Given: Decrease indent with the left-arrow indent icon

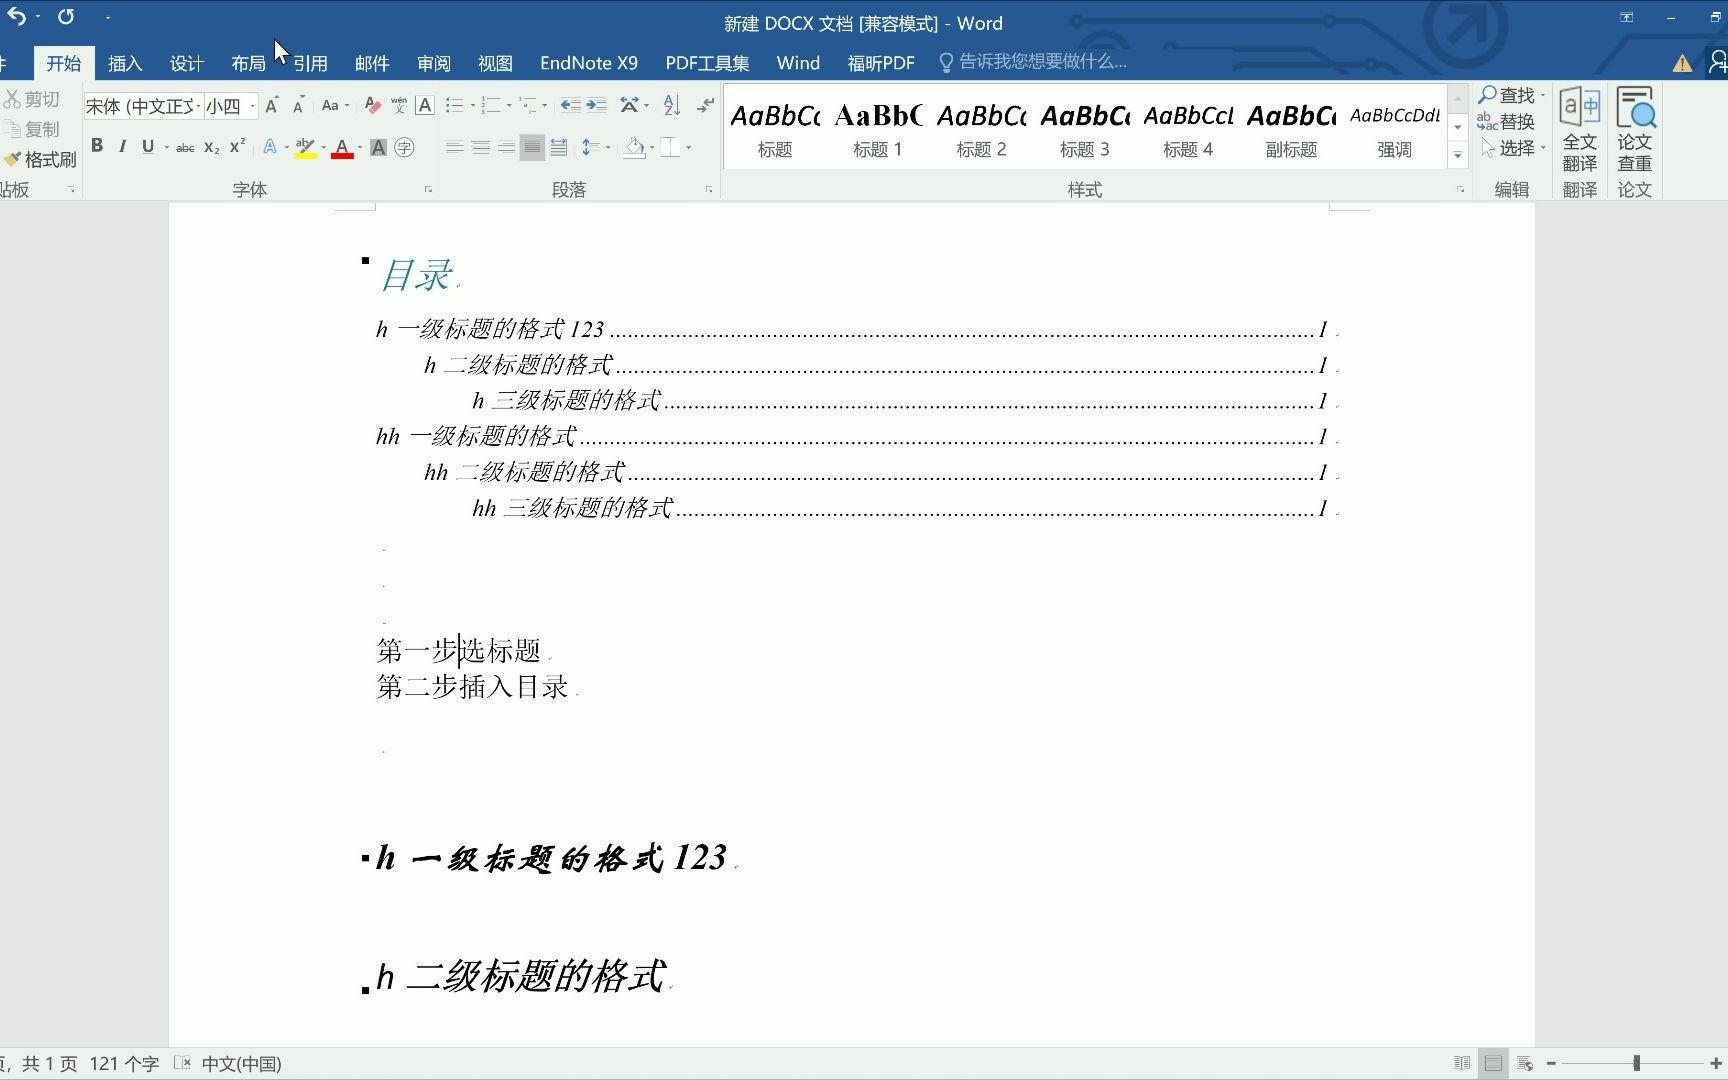Looking at the screenshot, I should pos(570,105).
